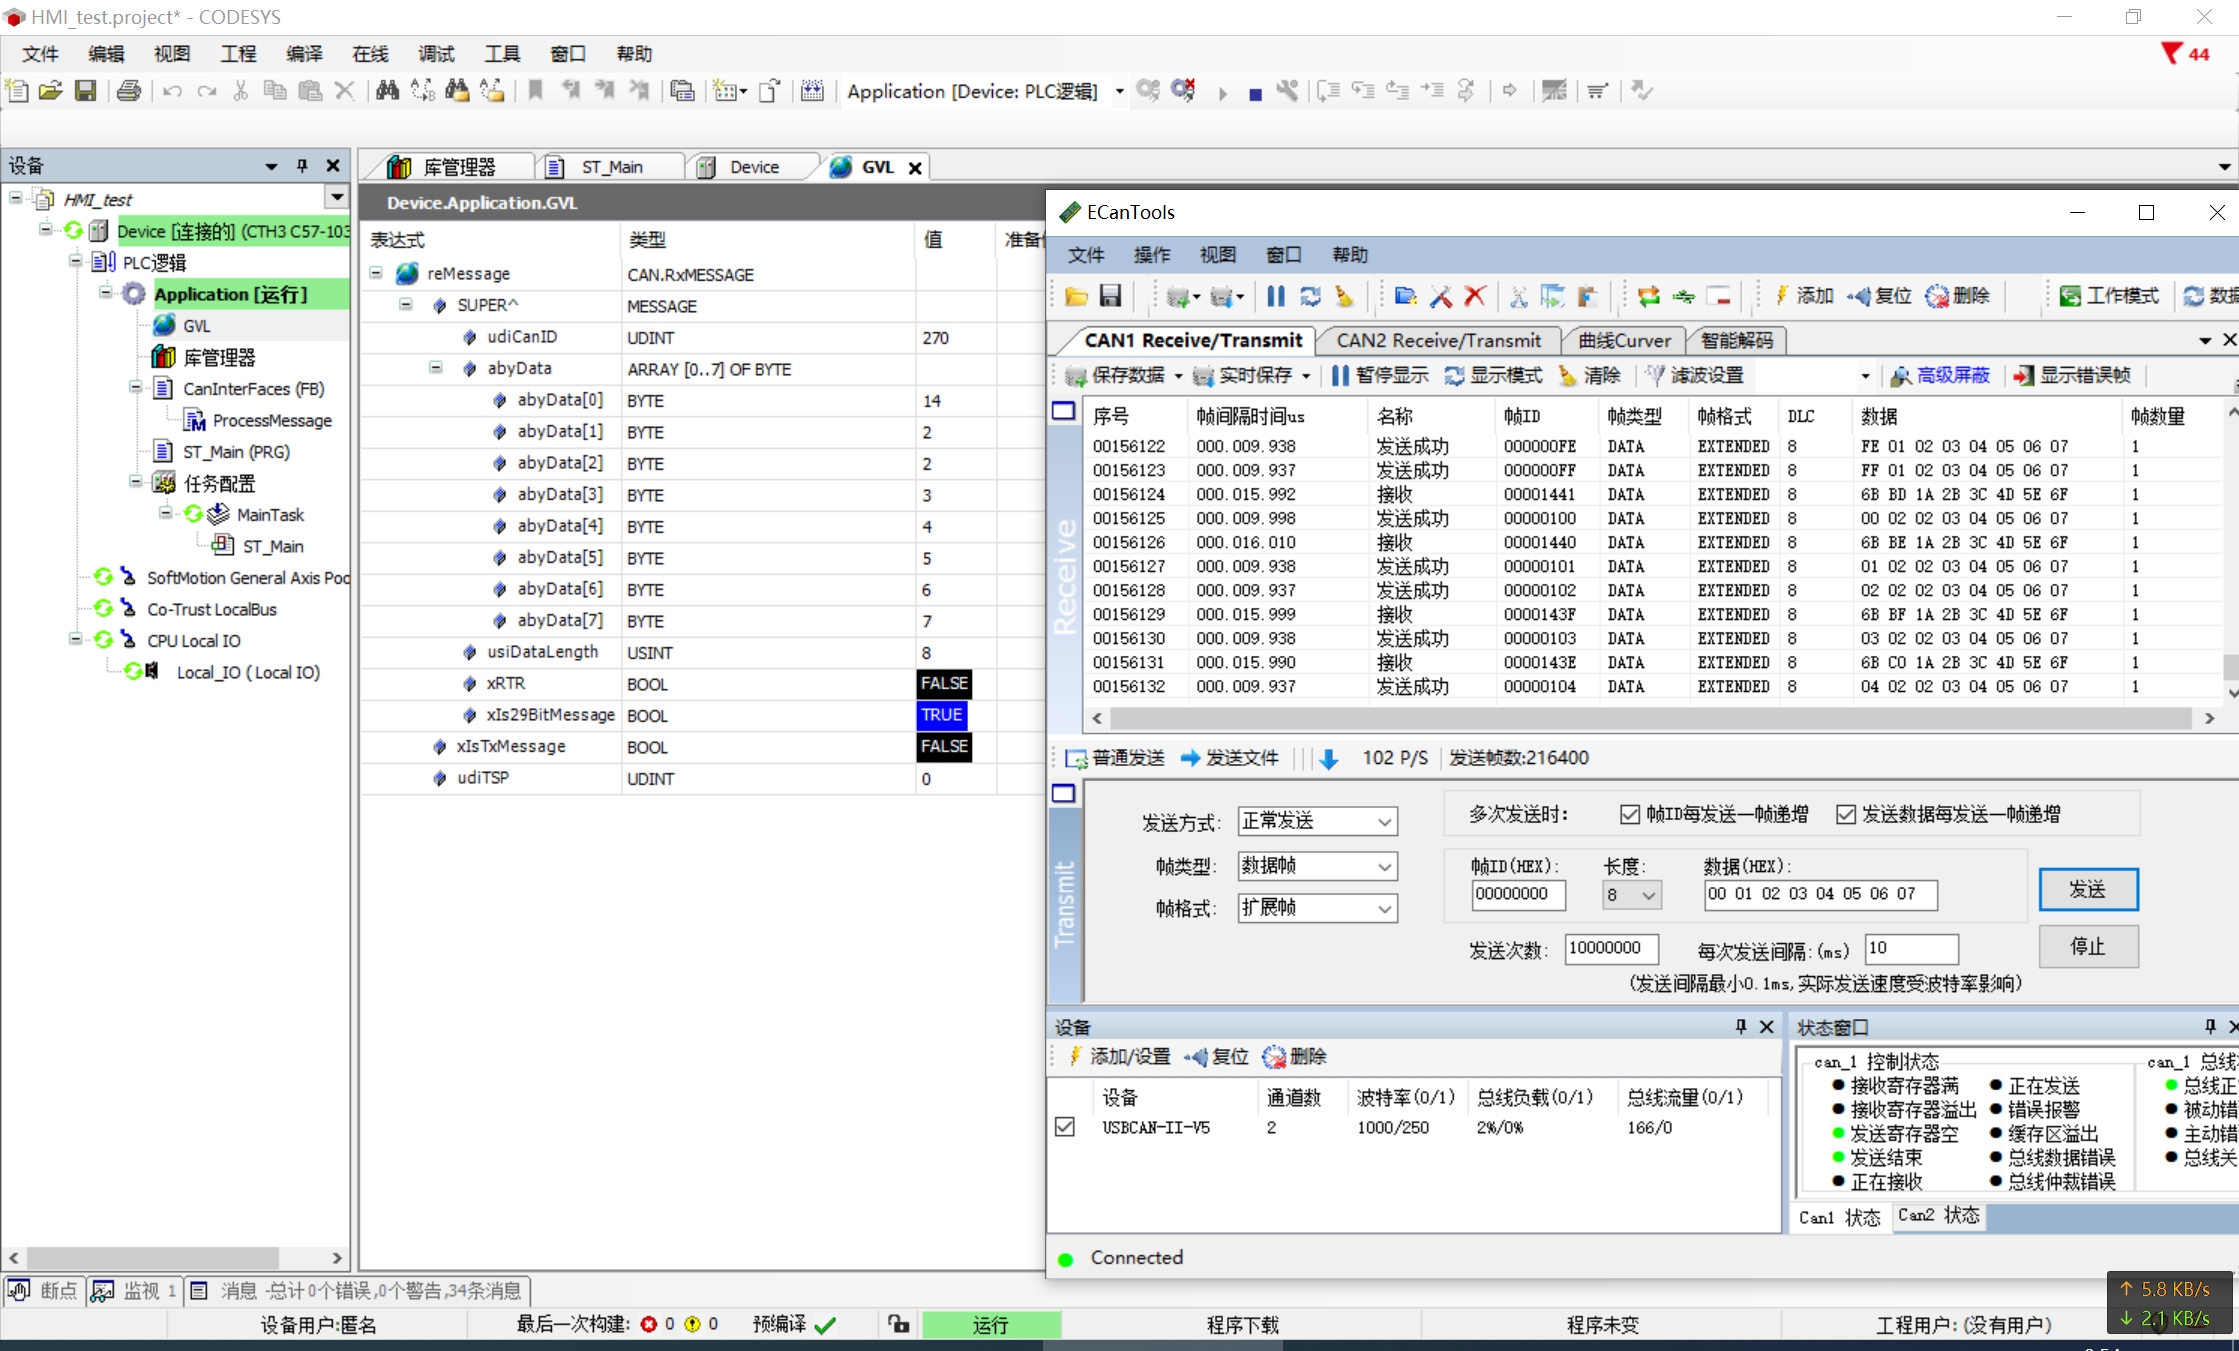Click the blue Stop application icon
The image size is (2239, 1351).
click(x=1255, y=93)
